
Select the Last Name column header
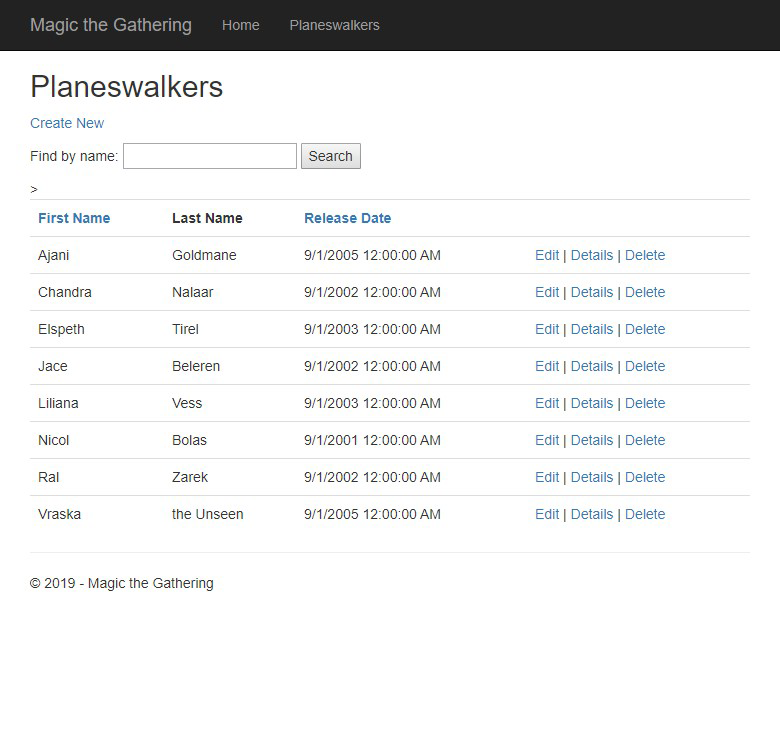207,218
